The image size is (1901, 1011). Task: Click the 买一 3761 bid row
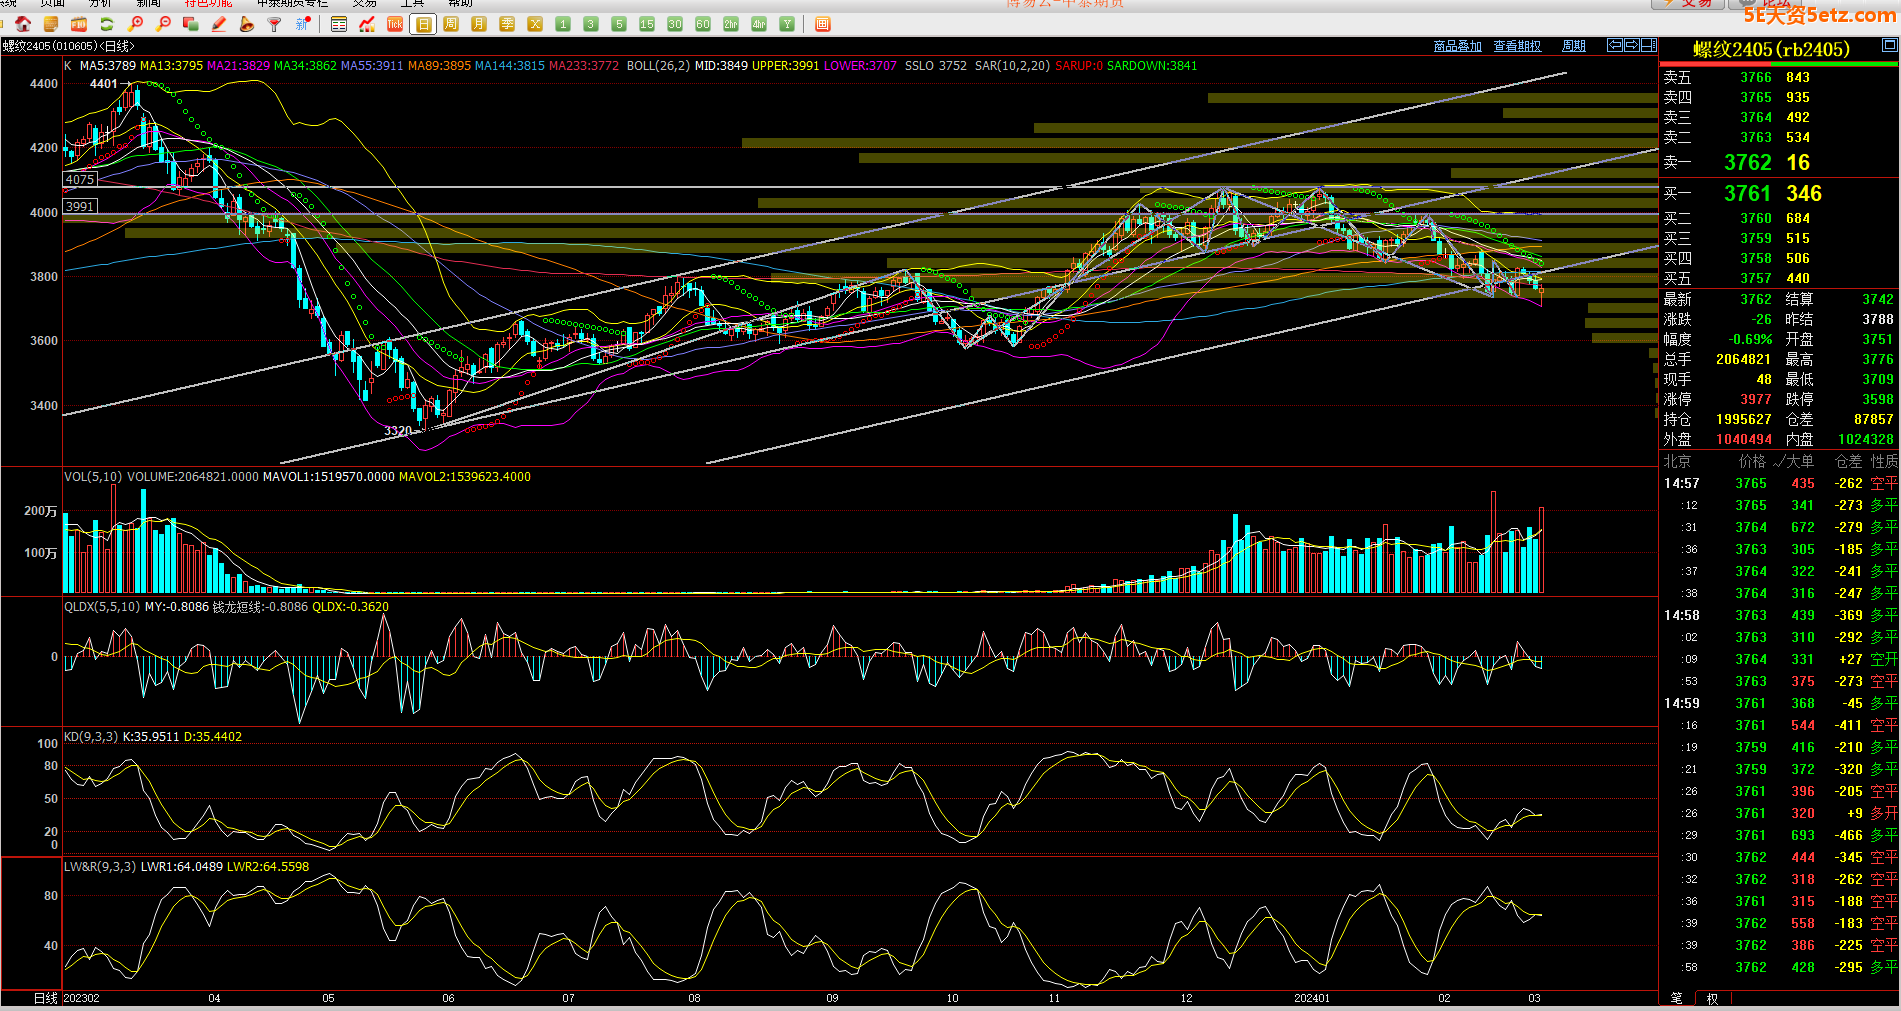pyautogui.click(x=1778, y=194)
